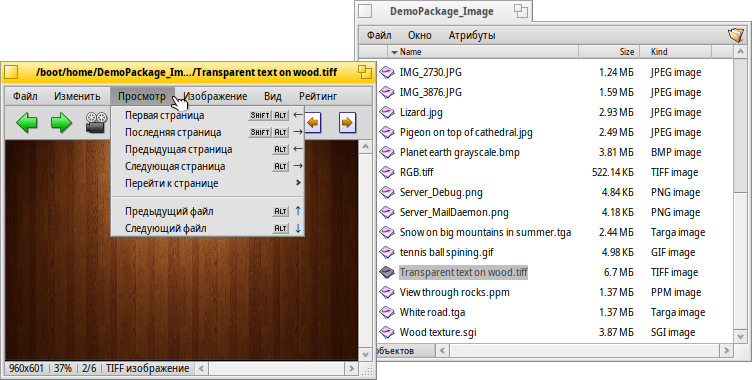This screenshot has height=380, width=752.
Task: Click the right arrow of the image horizontal scrollbar
Action: click(x=352, y=368)
